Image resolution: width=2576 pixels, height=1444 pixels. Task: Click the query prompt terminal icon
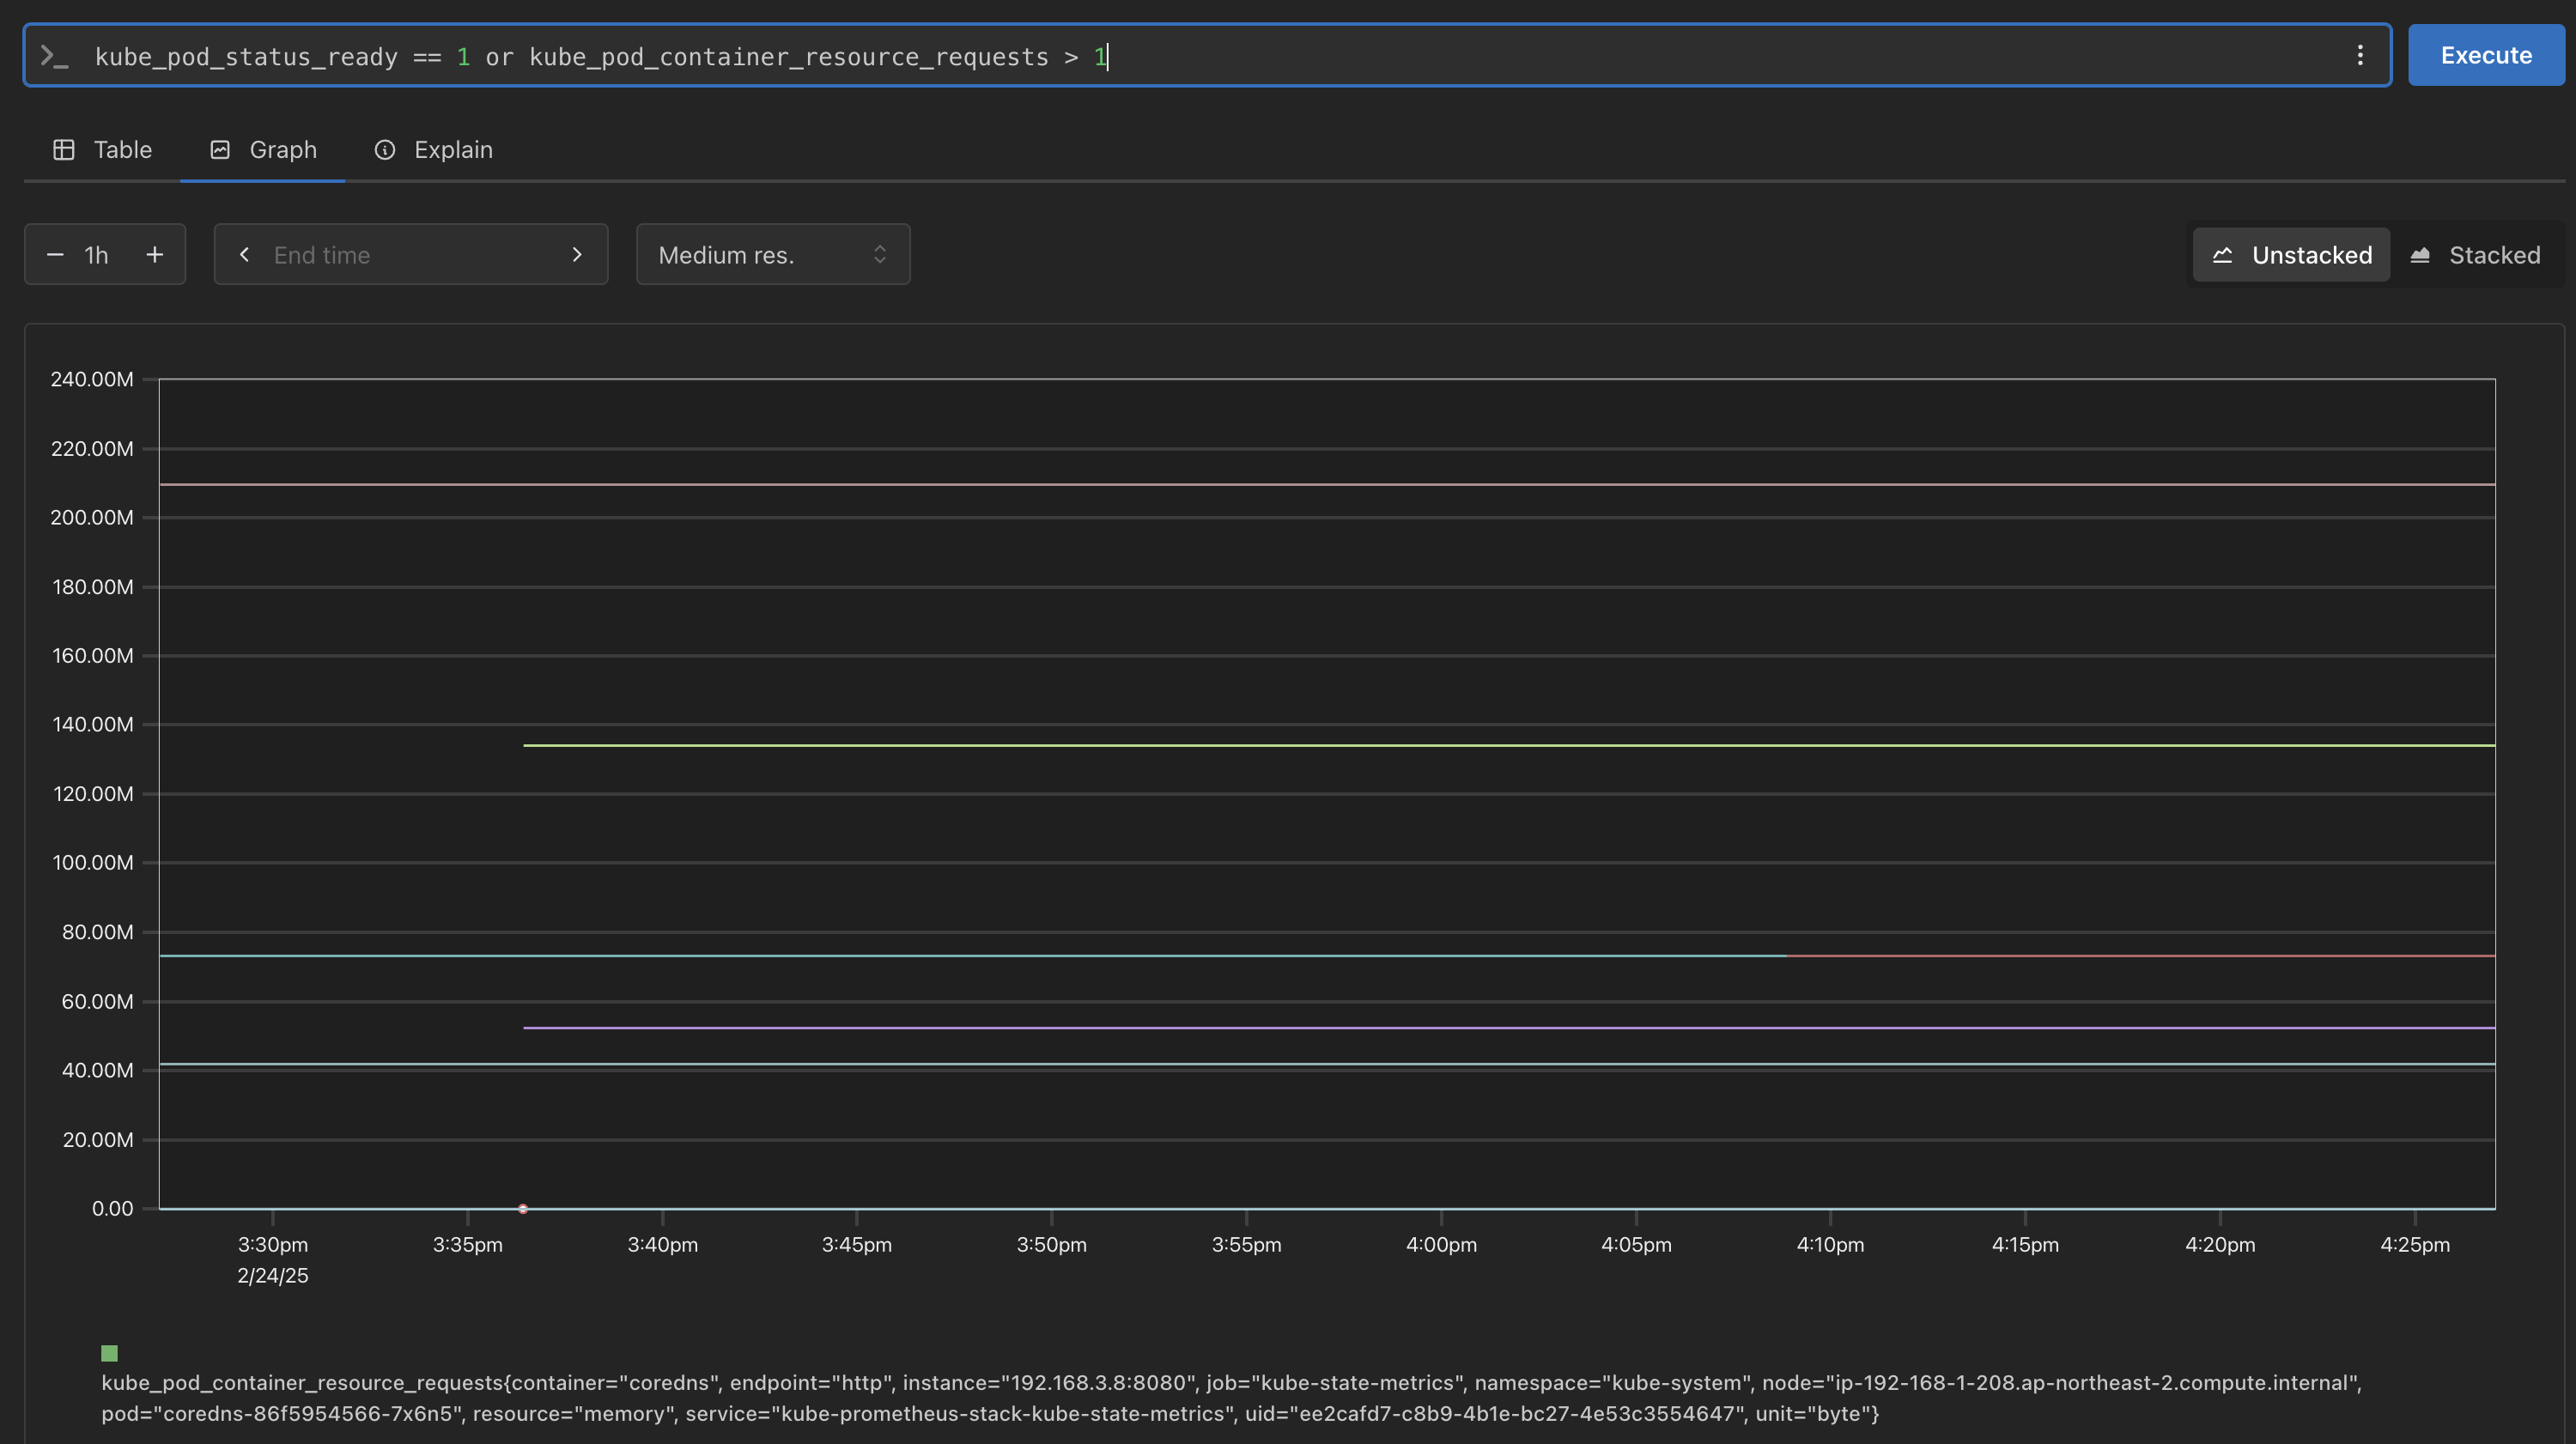click(x=54, y=57)
